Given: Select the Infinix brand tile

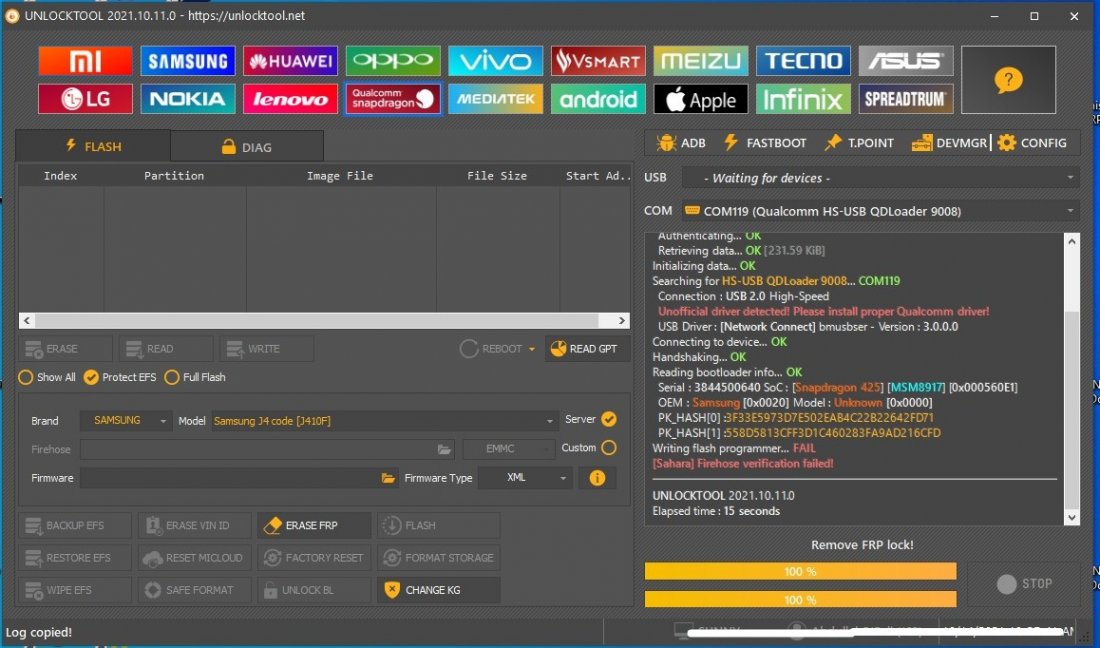Looking at the screenshot, I should click(x=803, y=99).
